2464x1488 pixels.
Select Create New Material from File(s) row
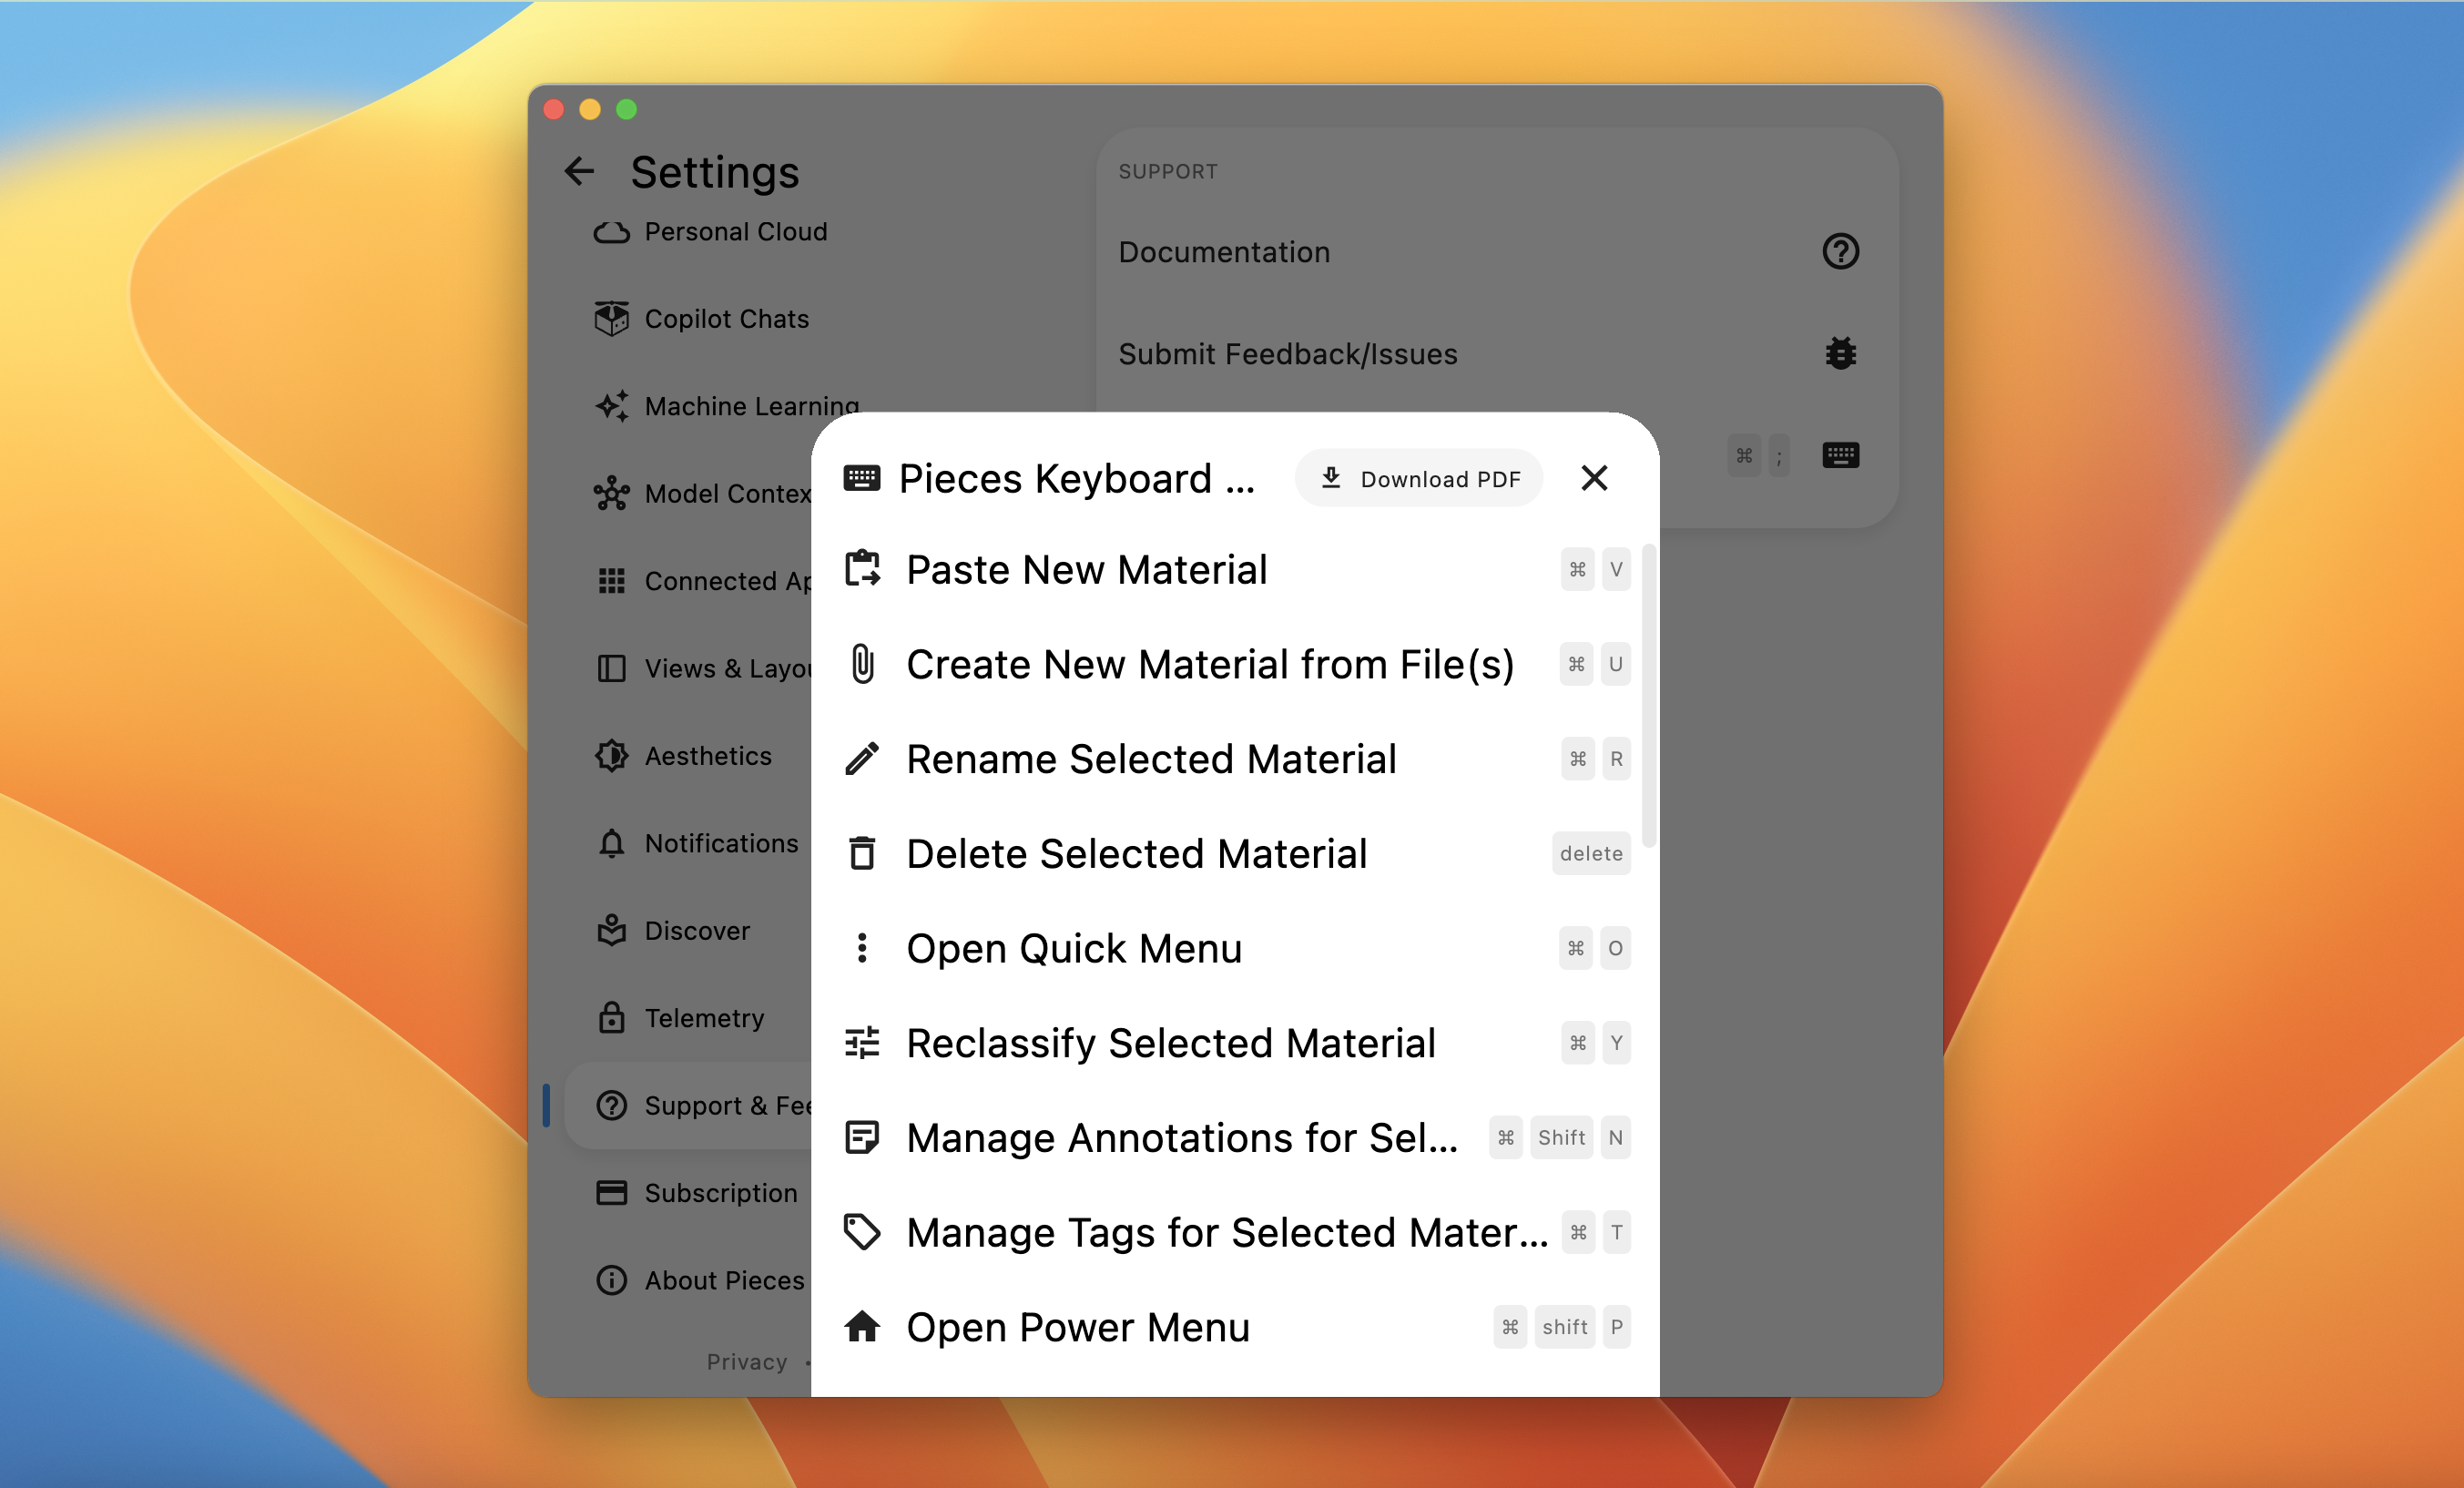click(x=1236, y=664)
